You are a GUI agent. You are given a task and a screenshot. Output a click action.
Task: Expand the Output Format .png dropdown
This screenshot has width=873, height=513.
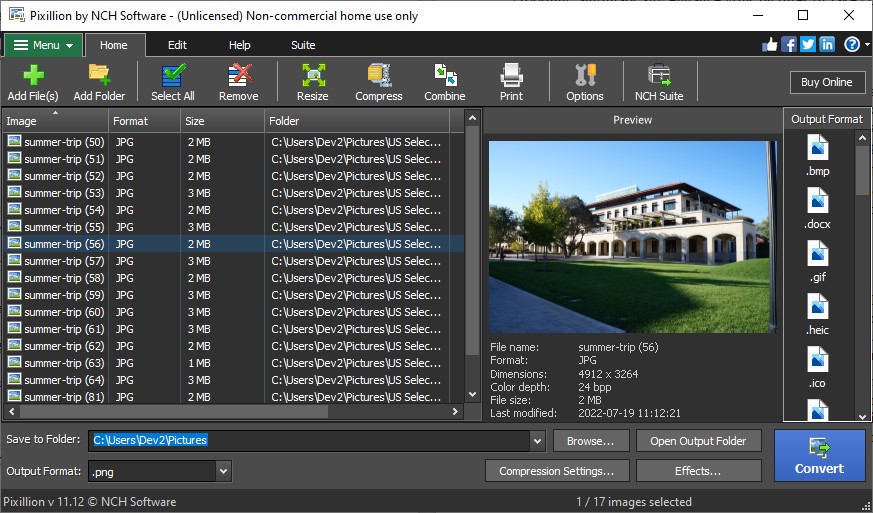pos(223,471)
